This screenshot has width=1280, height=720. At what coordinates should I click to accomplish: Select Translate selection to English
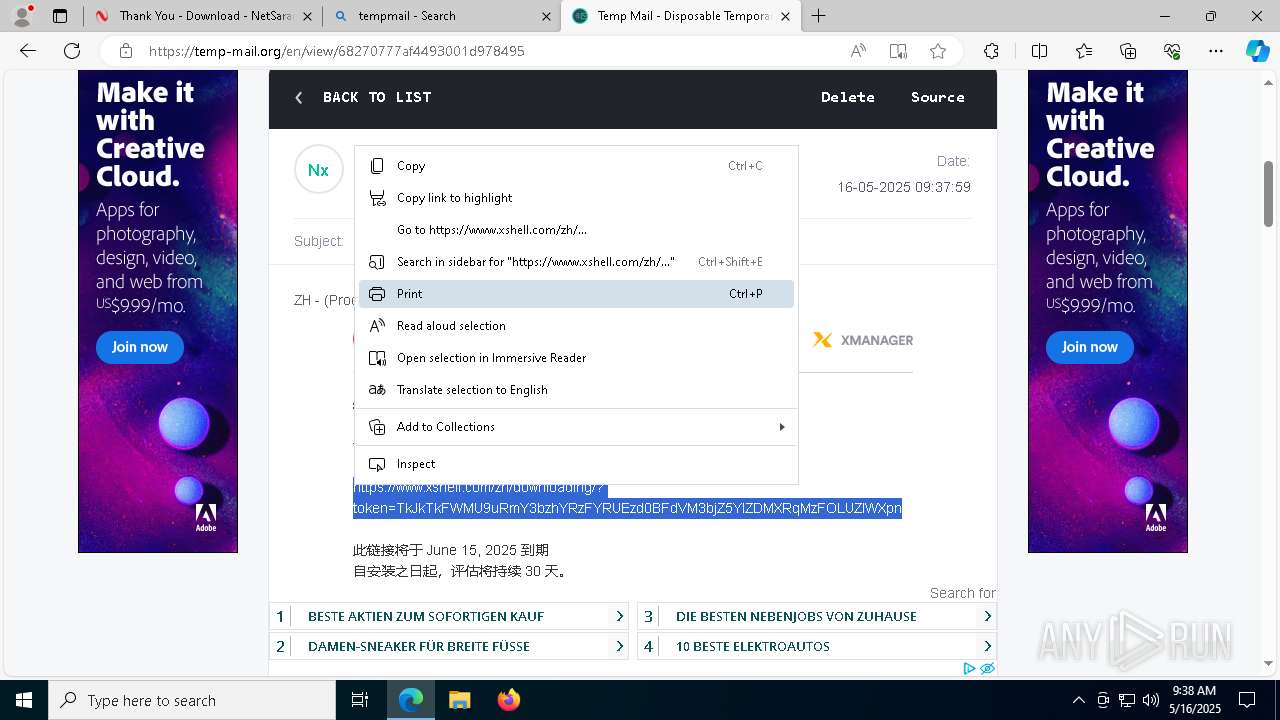click(576, 390)
